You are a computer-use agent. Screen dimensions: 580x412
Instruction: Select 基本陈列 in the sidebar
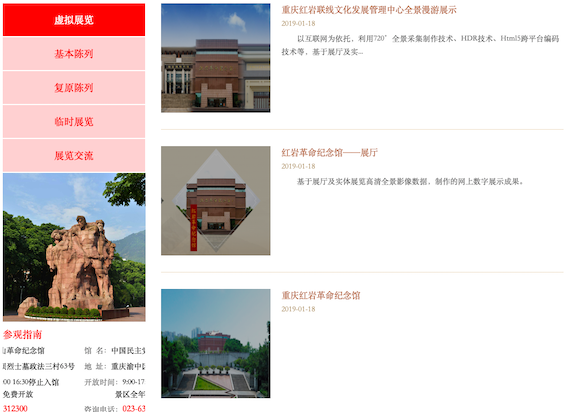pyautogui.click(x=74, y=54)
